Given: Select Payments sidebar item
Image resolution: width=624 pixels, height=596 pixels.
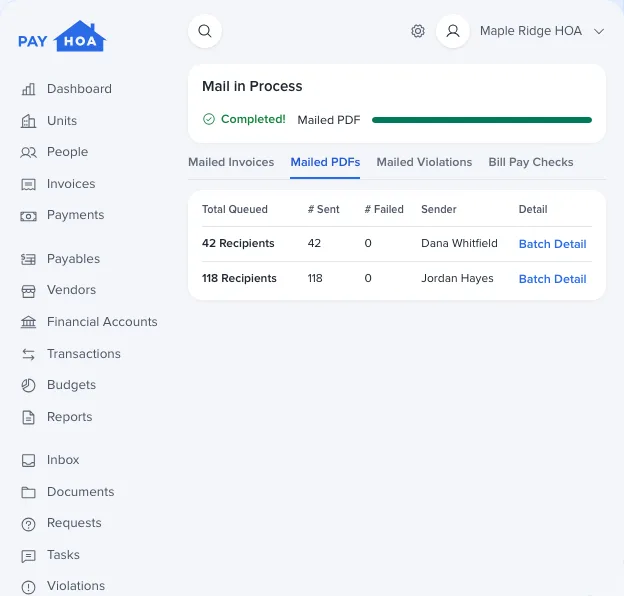Looking at the screenshot, I should coord(76,215).
